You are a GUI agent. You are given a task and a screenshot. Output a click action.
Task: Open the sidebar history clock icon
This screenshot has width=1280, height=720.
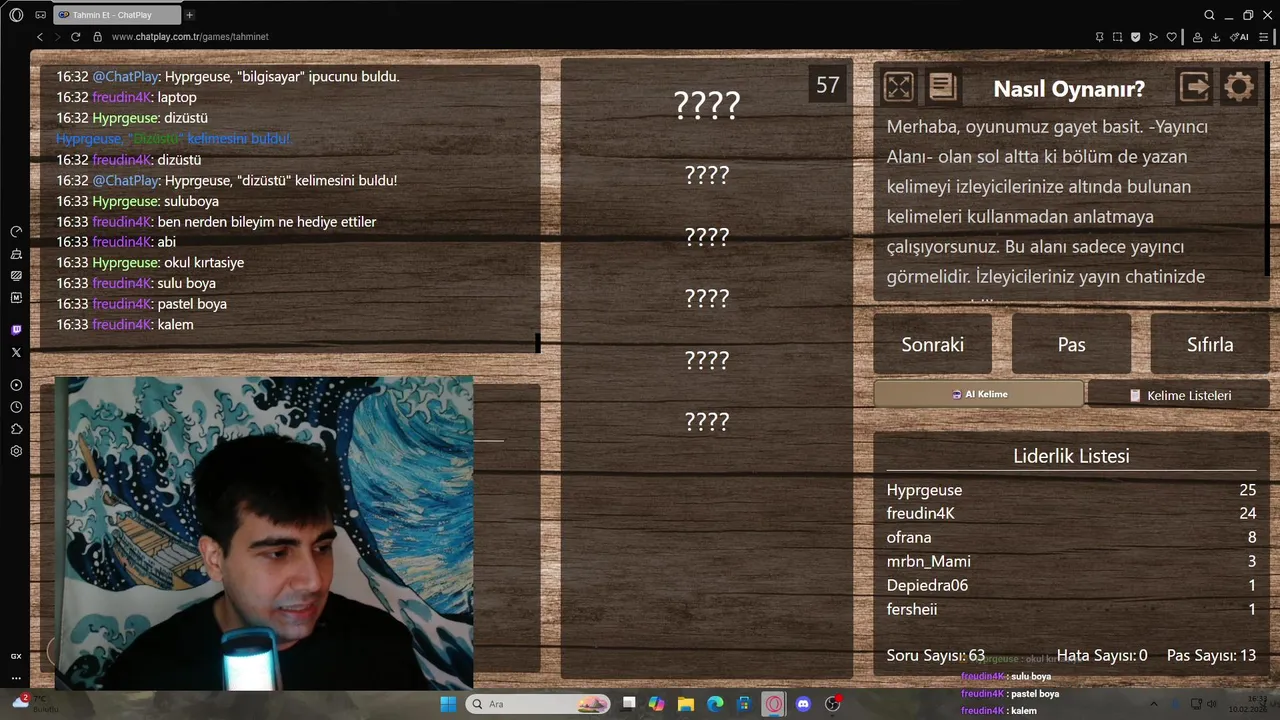[x=16, y=407]
